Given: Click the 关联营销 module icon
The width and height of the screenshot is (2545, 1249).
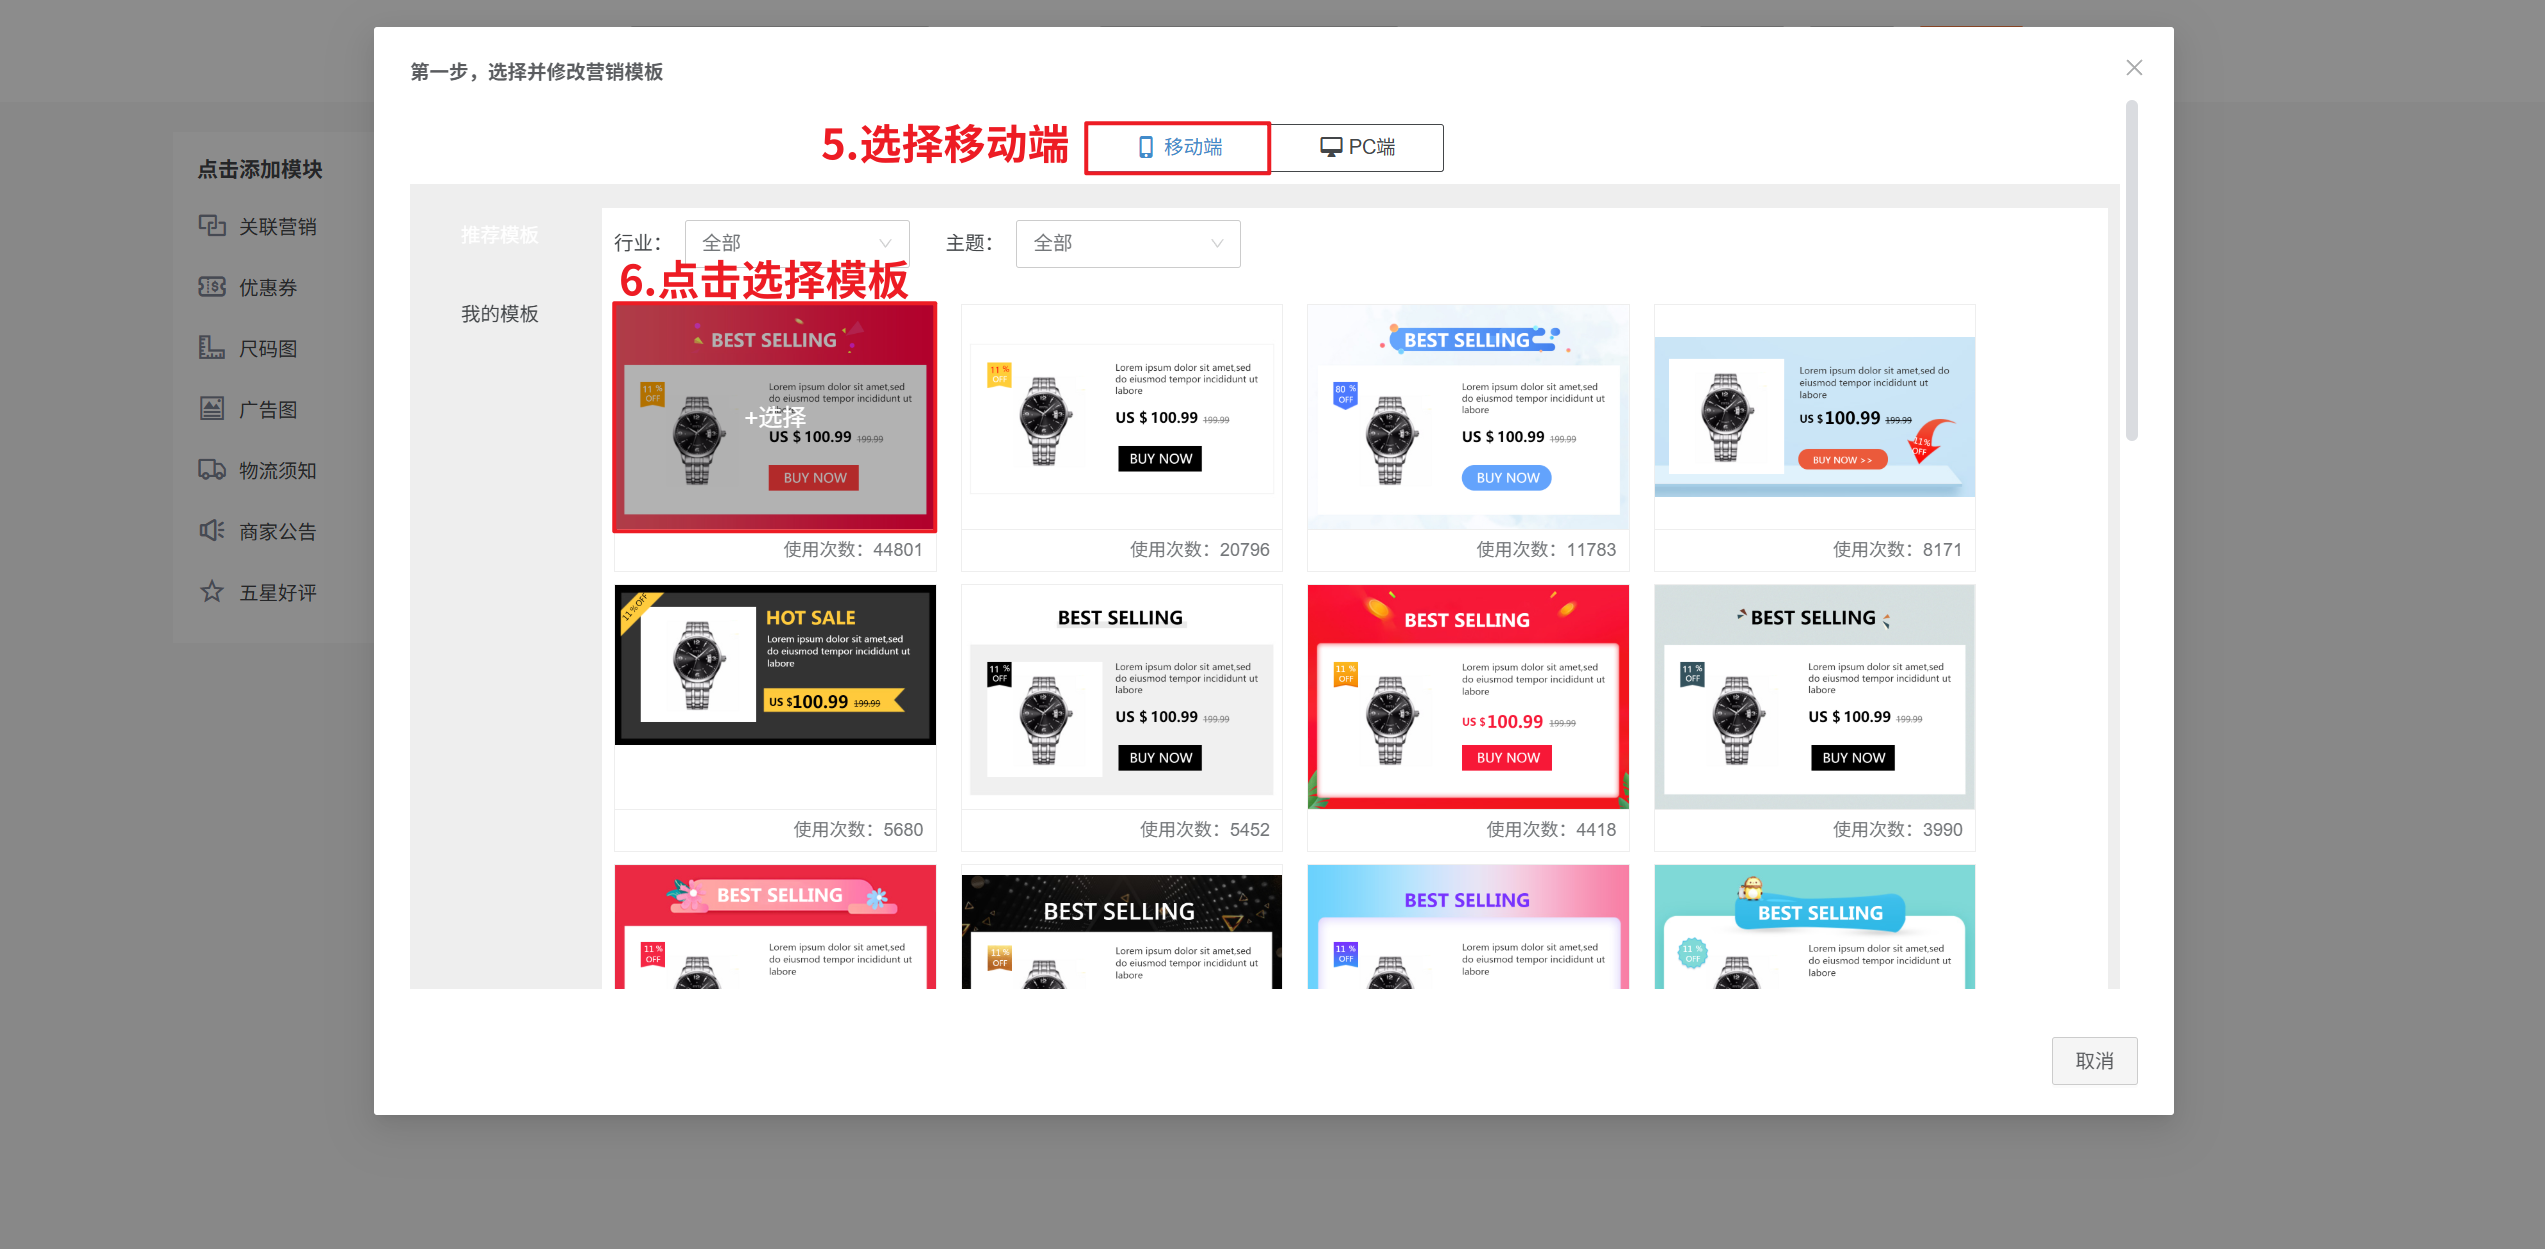Looking at the screenshot, I should click(212, 226).
